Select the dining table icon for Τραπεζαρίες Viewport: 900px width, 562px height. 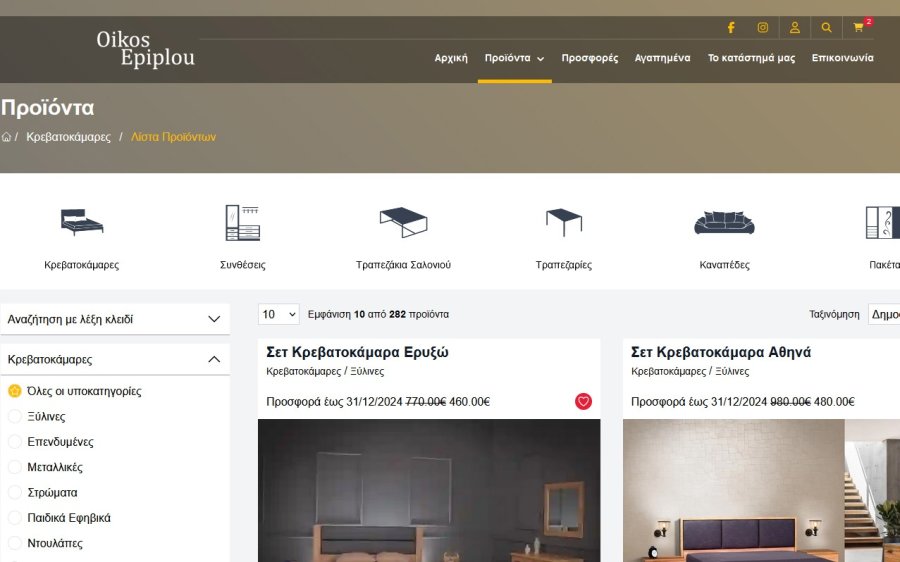[564, 222]
